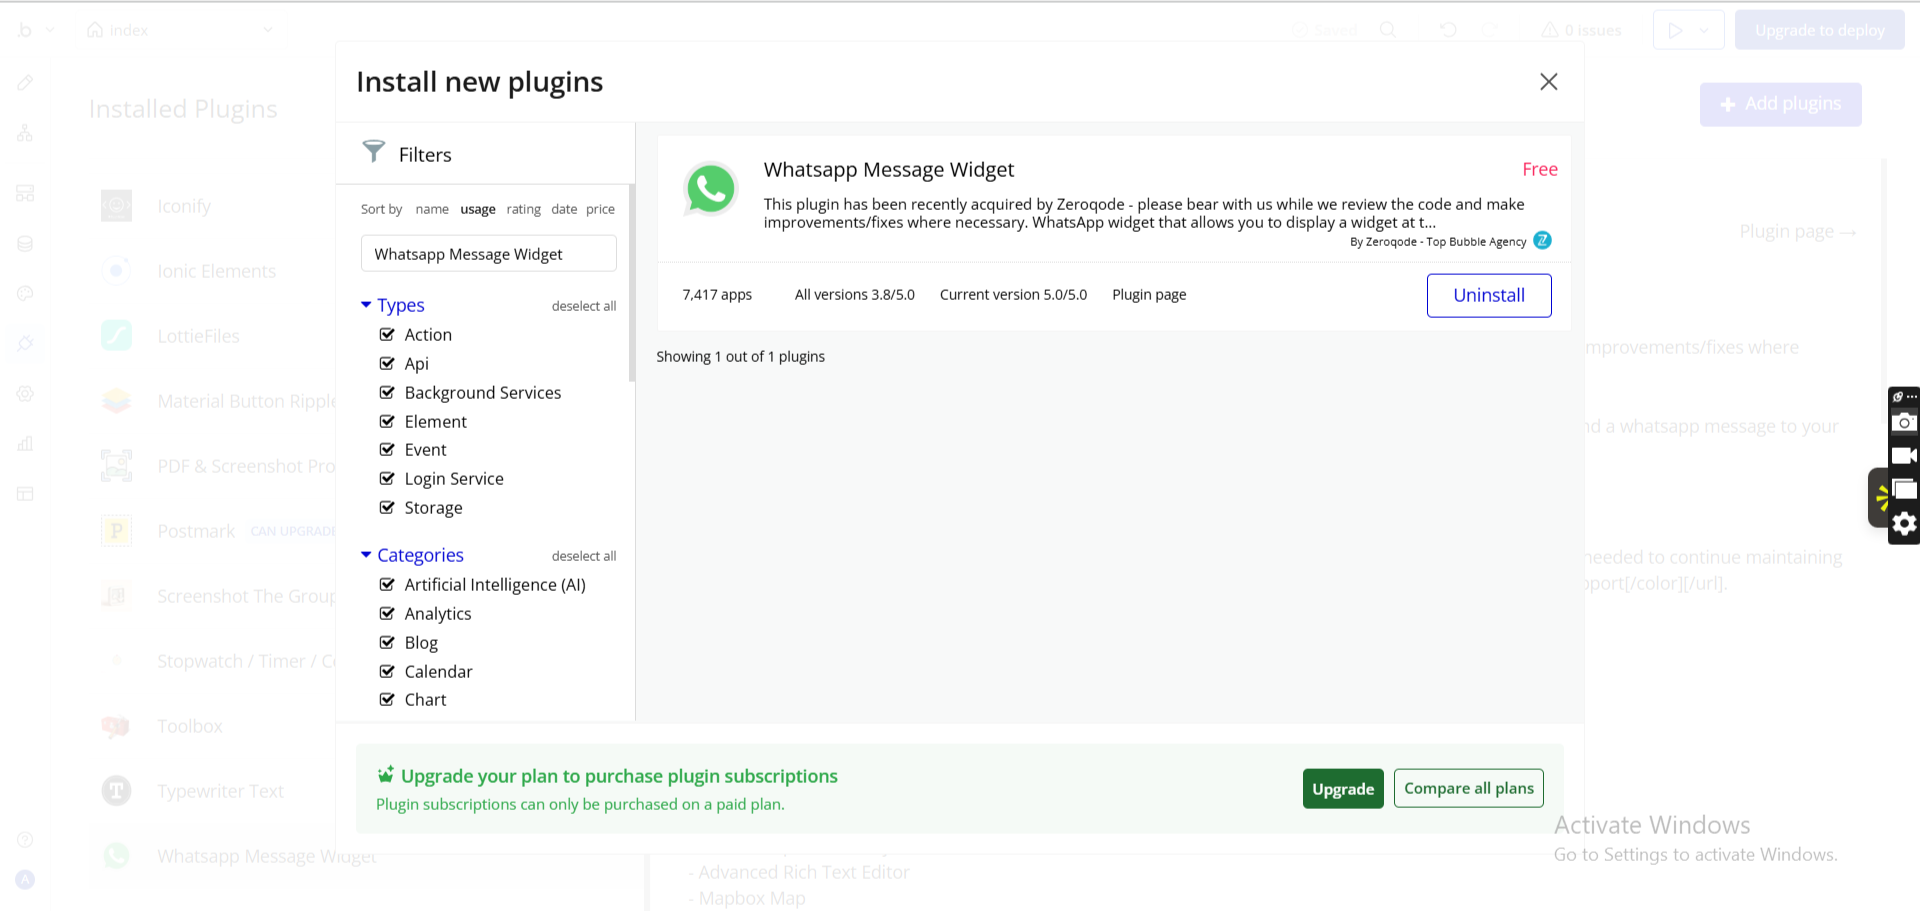Open Compare all plans
The width and height of the screenshot is (1920, 911).
[x=1468, y=788]
